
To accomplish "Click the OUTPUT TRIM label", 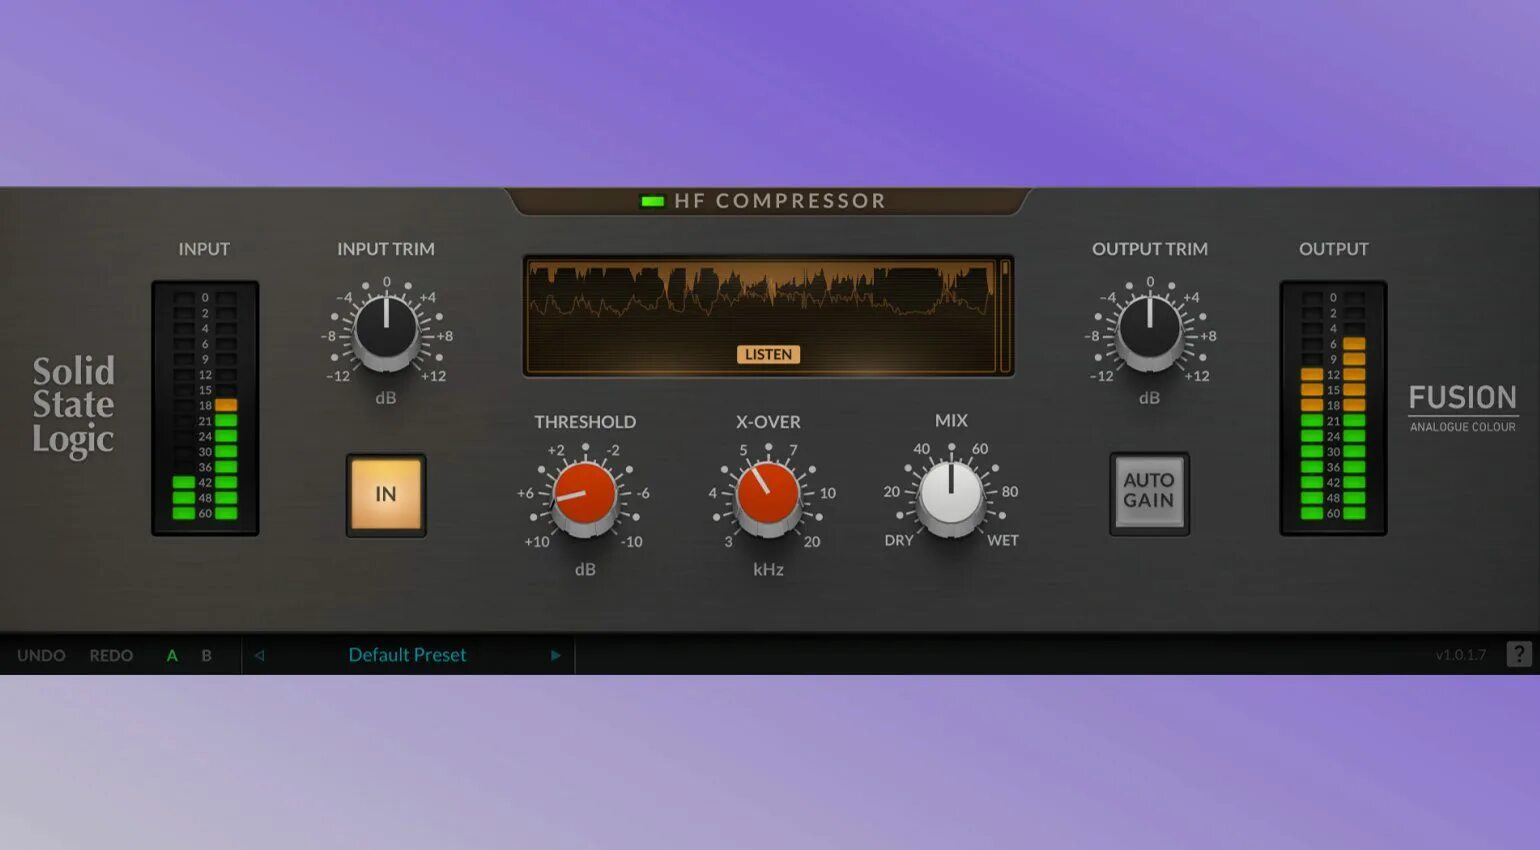I will tap(1150, 249).
